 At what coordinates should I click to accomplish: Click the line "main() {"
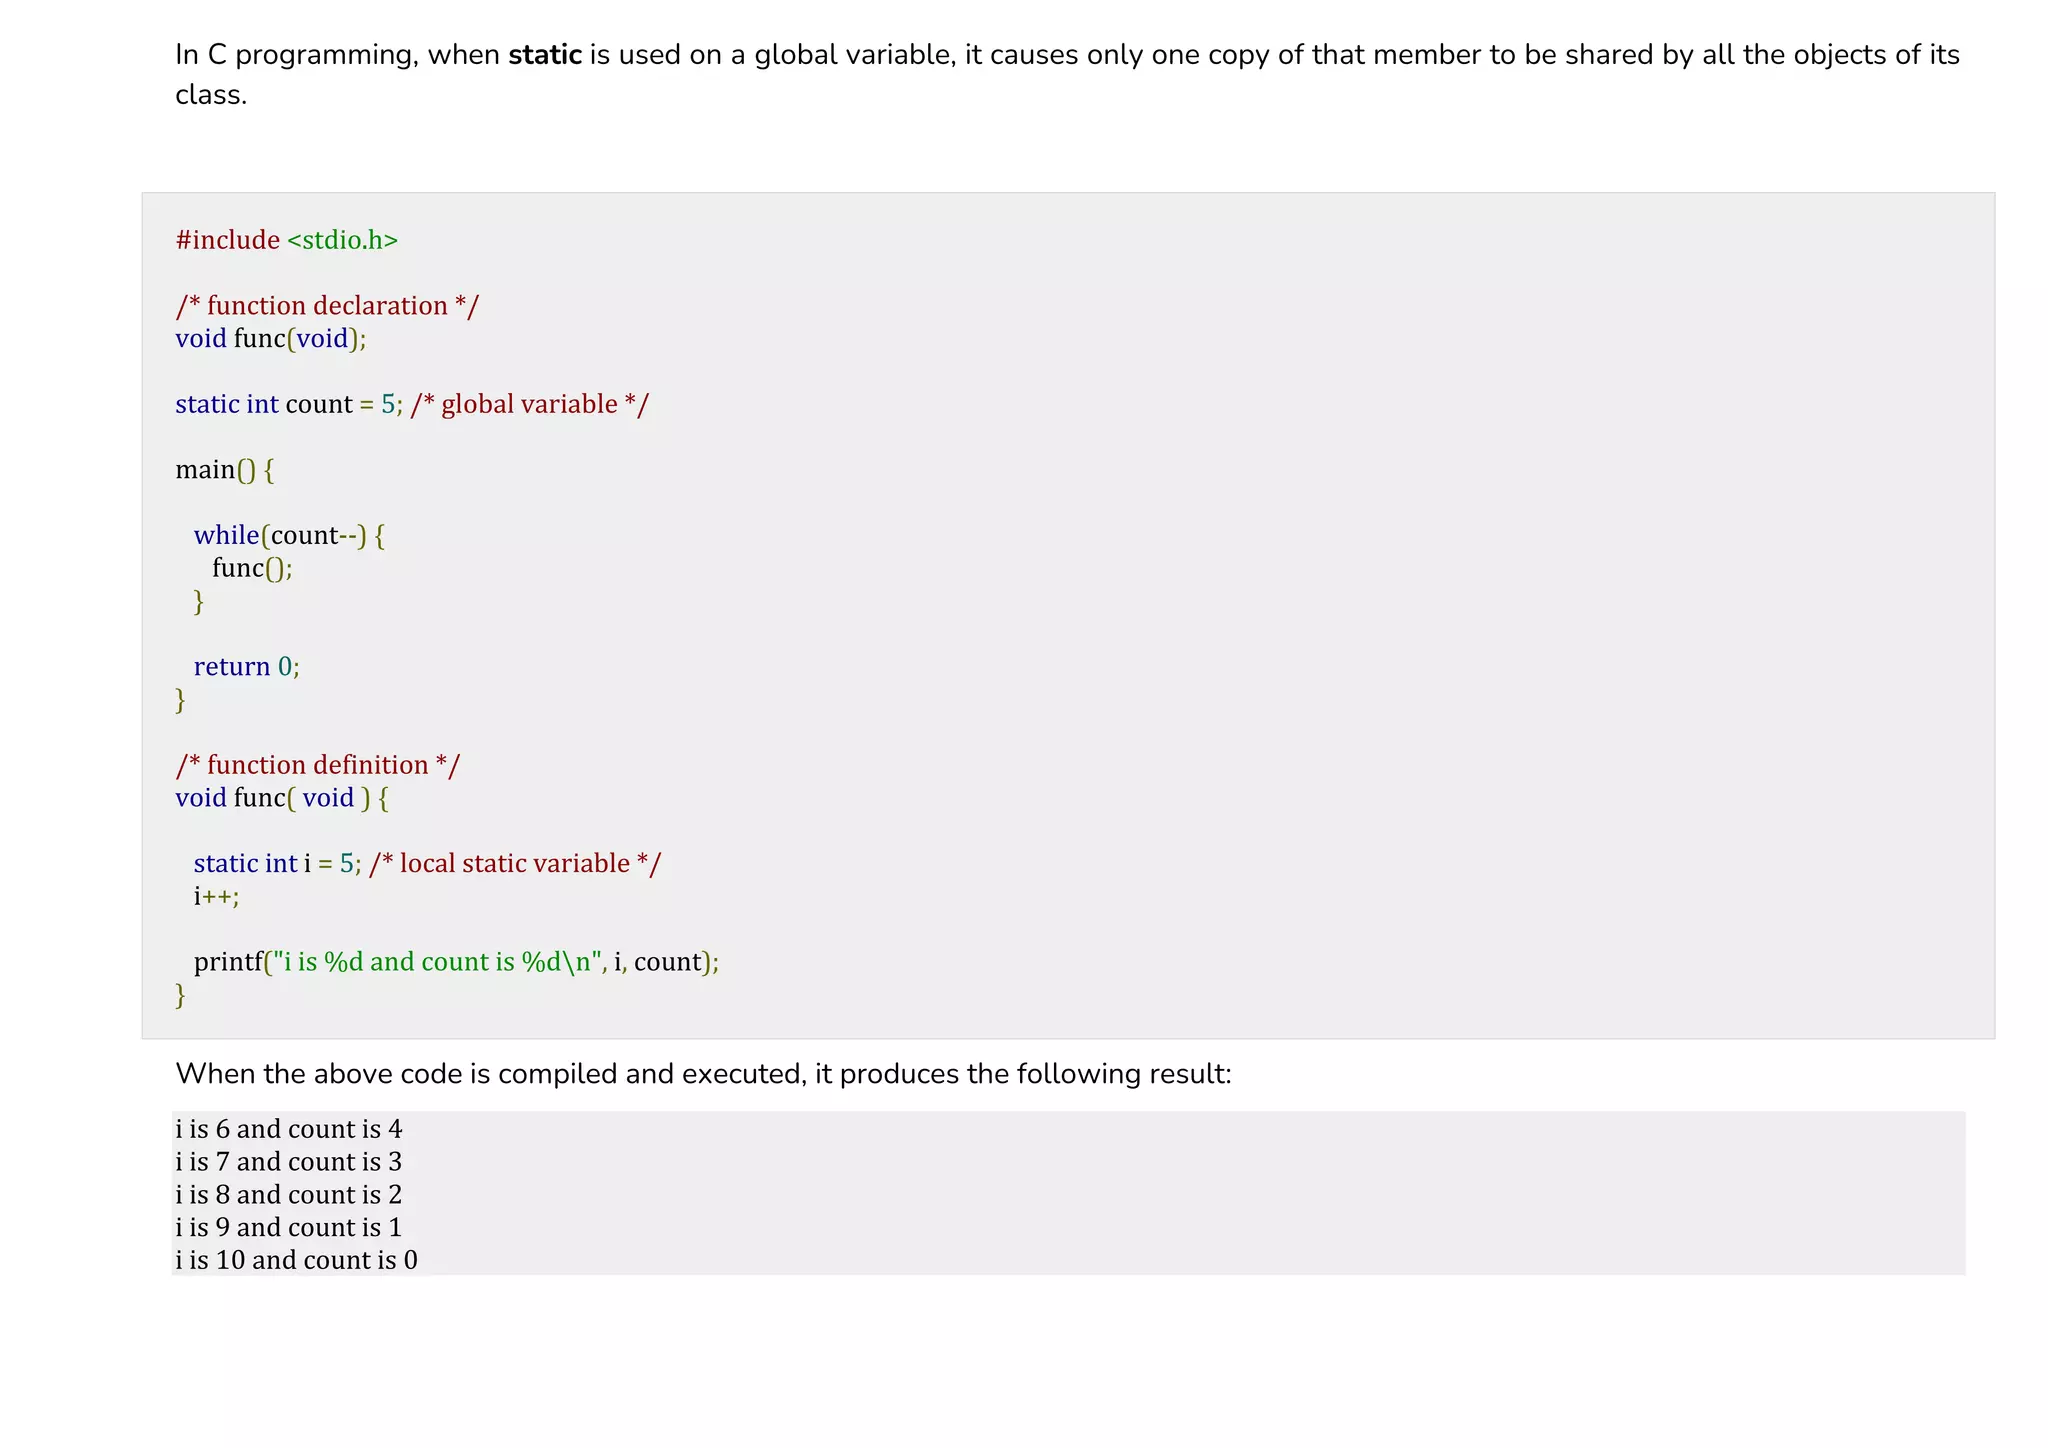tap(225, 470)
